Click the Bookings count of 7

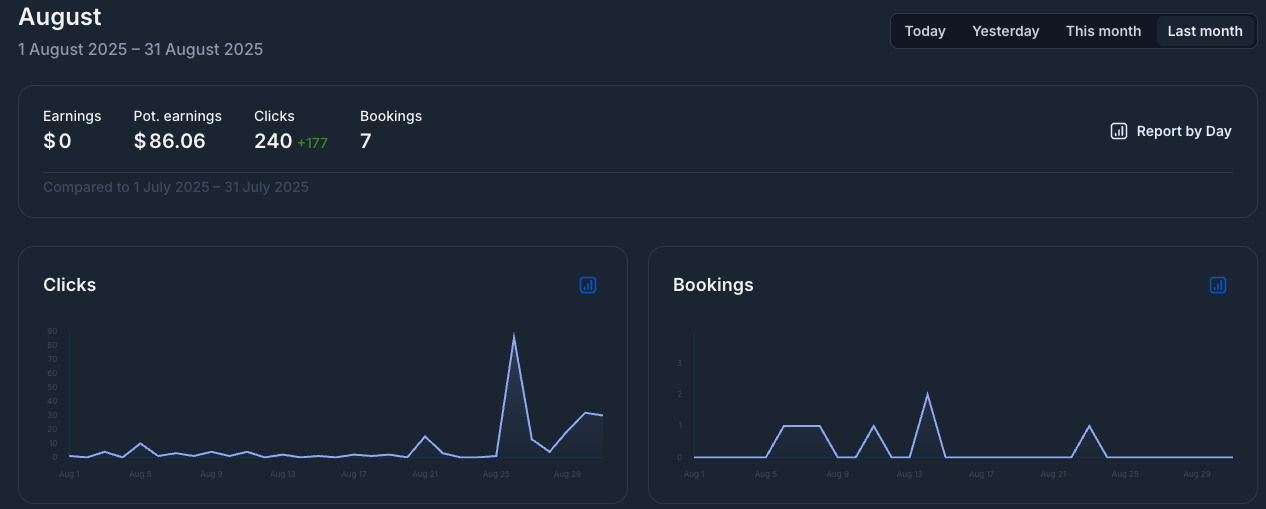(366, 141)
